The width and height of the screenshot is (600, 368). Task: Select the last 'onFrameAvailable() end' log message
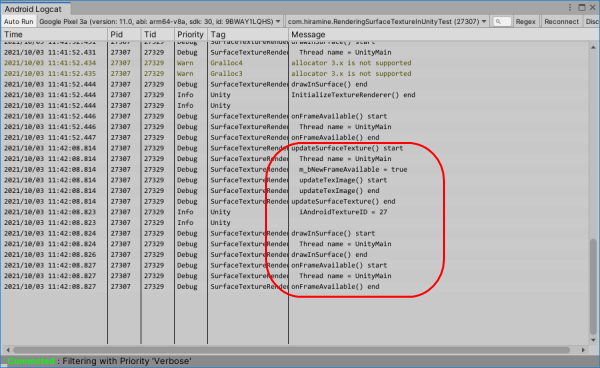coord(335,287)
